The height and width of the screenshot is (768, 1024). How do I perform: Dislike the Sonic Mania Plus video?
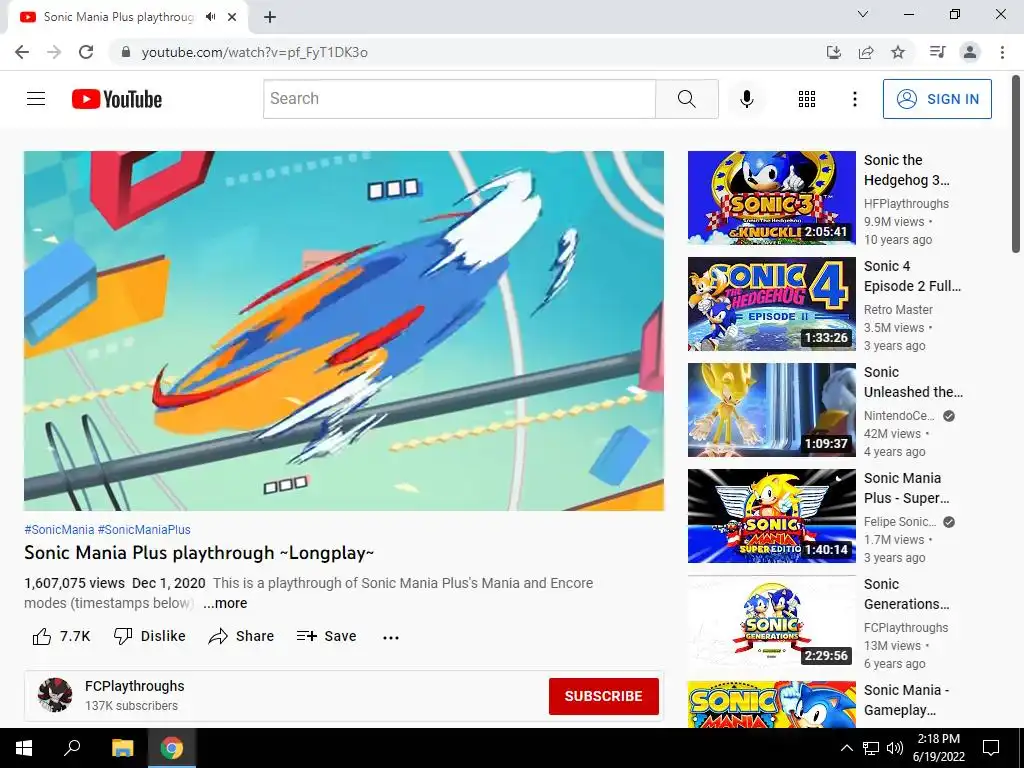pos(150,636)
